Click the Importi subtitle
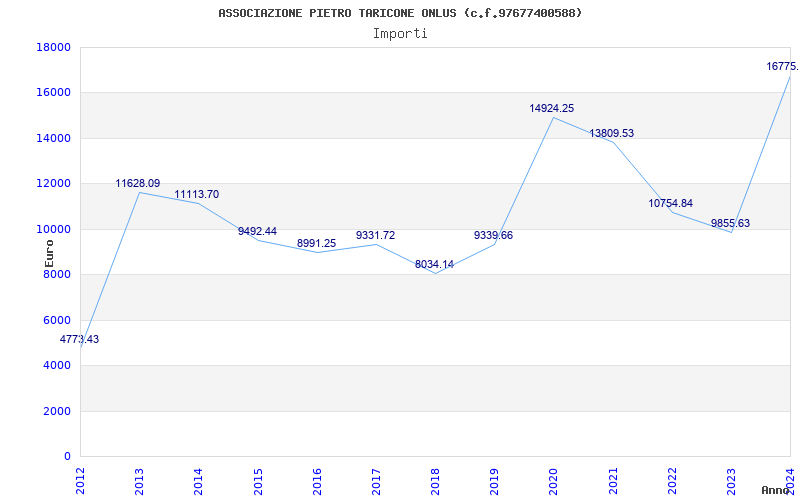The width and height of the screenshot is (800, 500). [x=400, y=34]
